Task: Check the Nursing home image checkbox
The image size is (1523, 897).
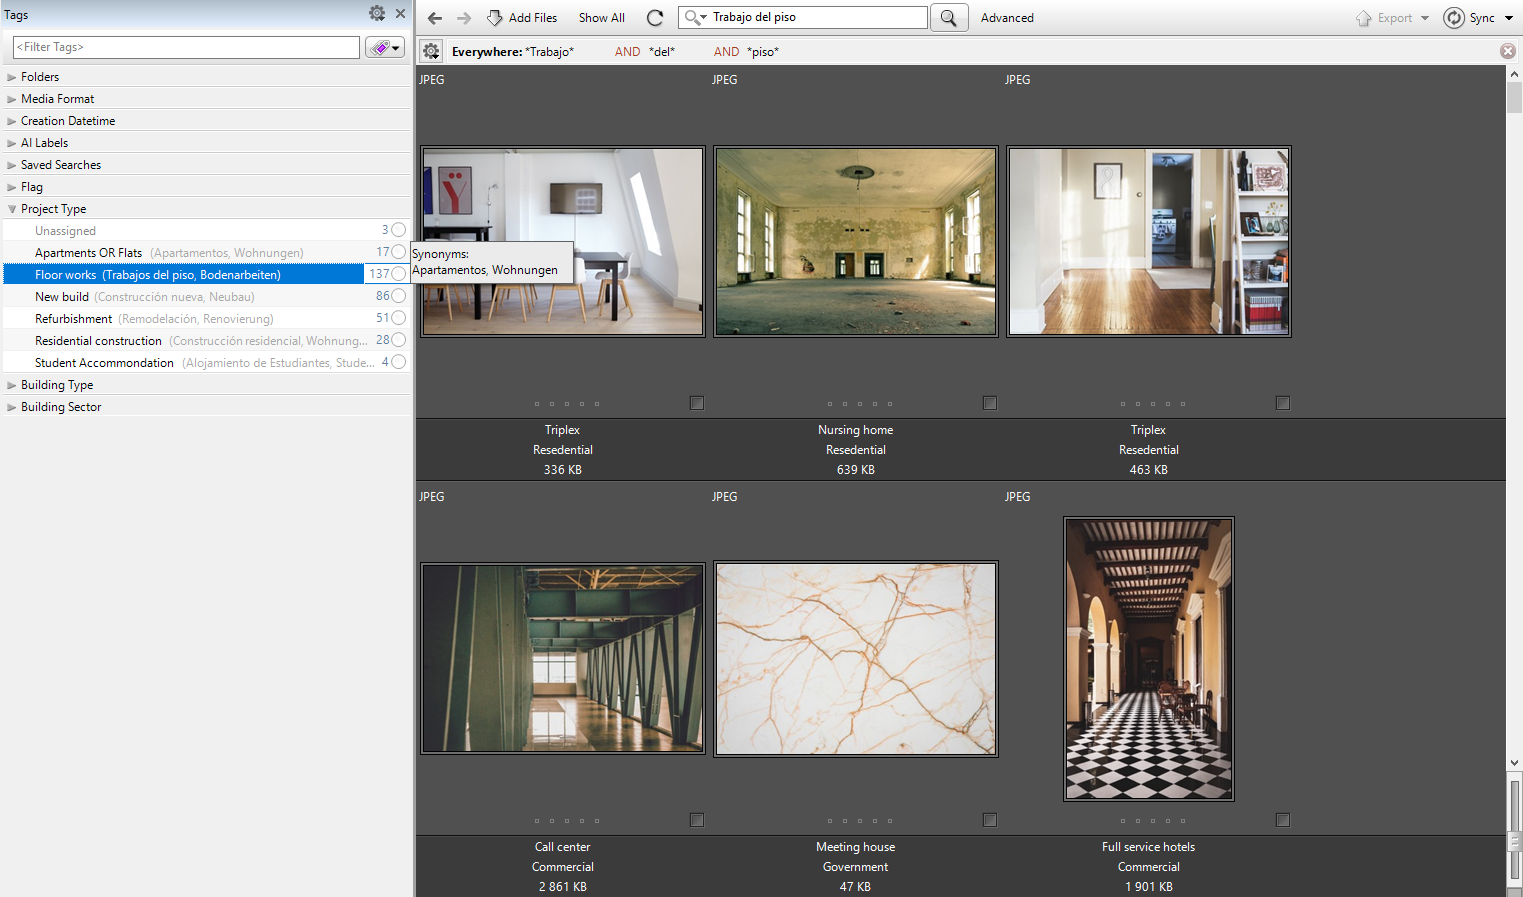Action: coord(990,403)
